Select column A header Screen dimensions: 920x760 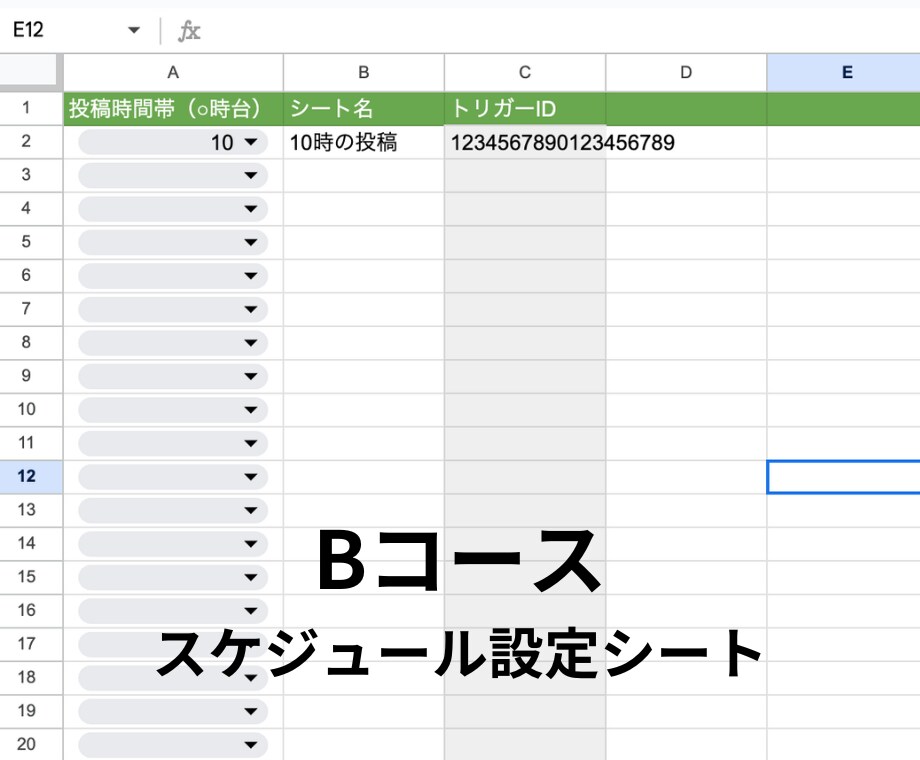173,72
